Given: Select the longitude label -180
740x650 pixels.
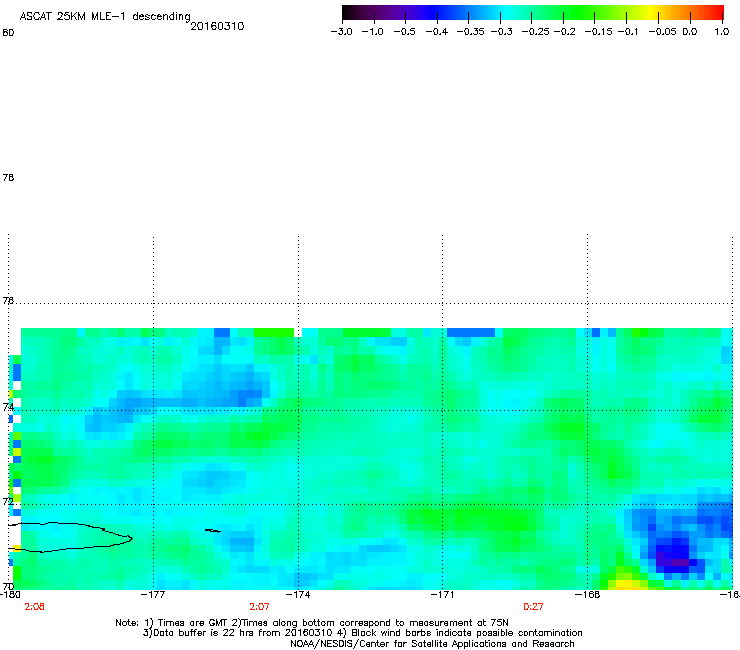Looking at the screenshot, I should (x=10, y=595).
